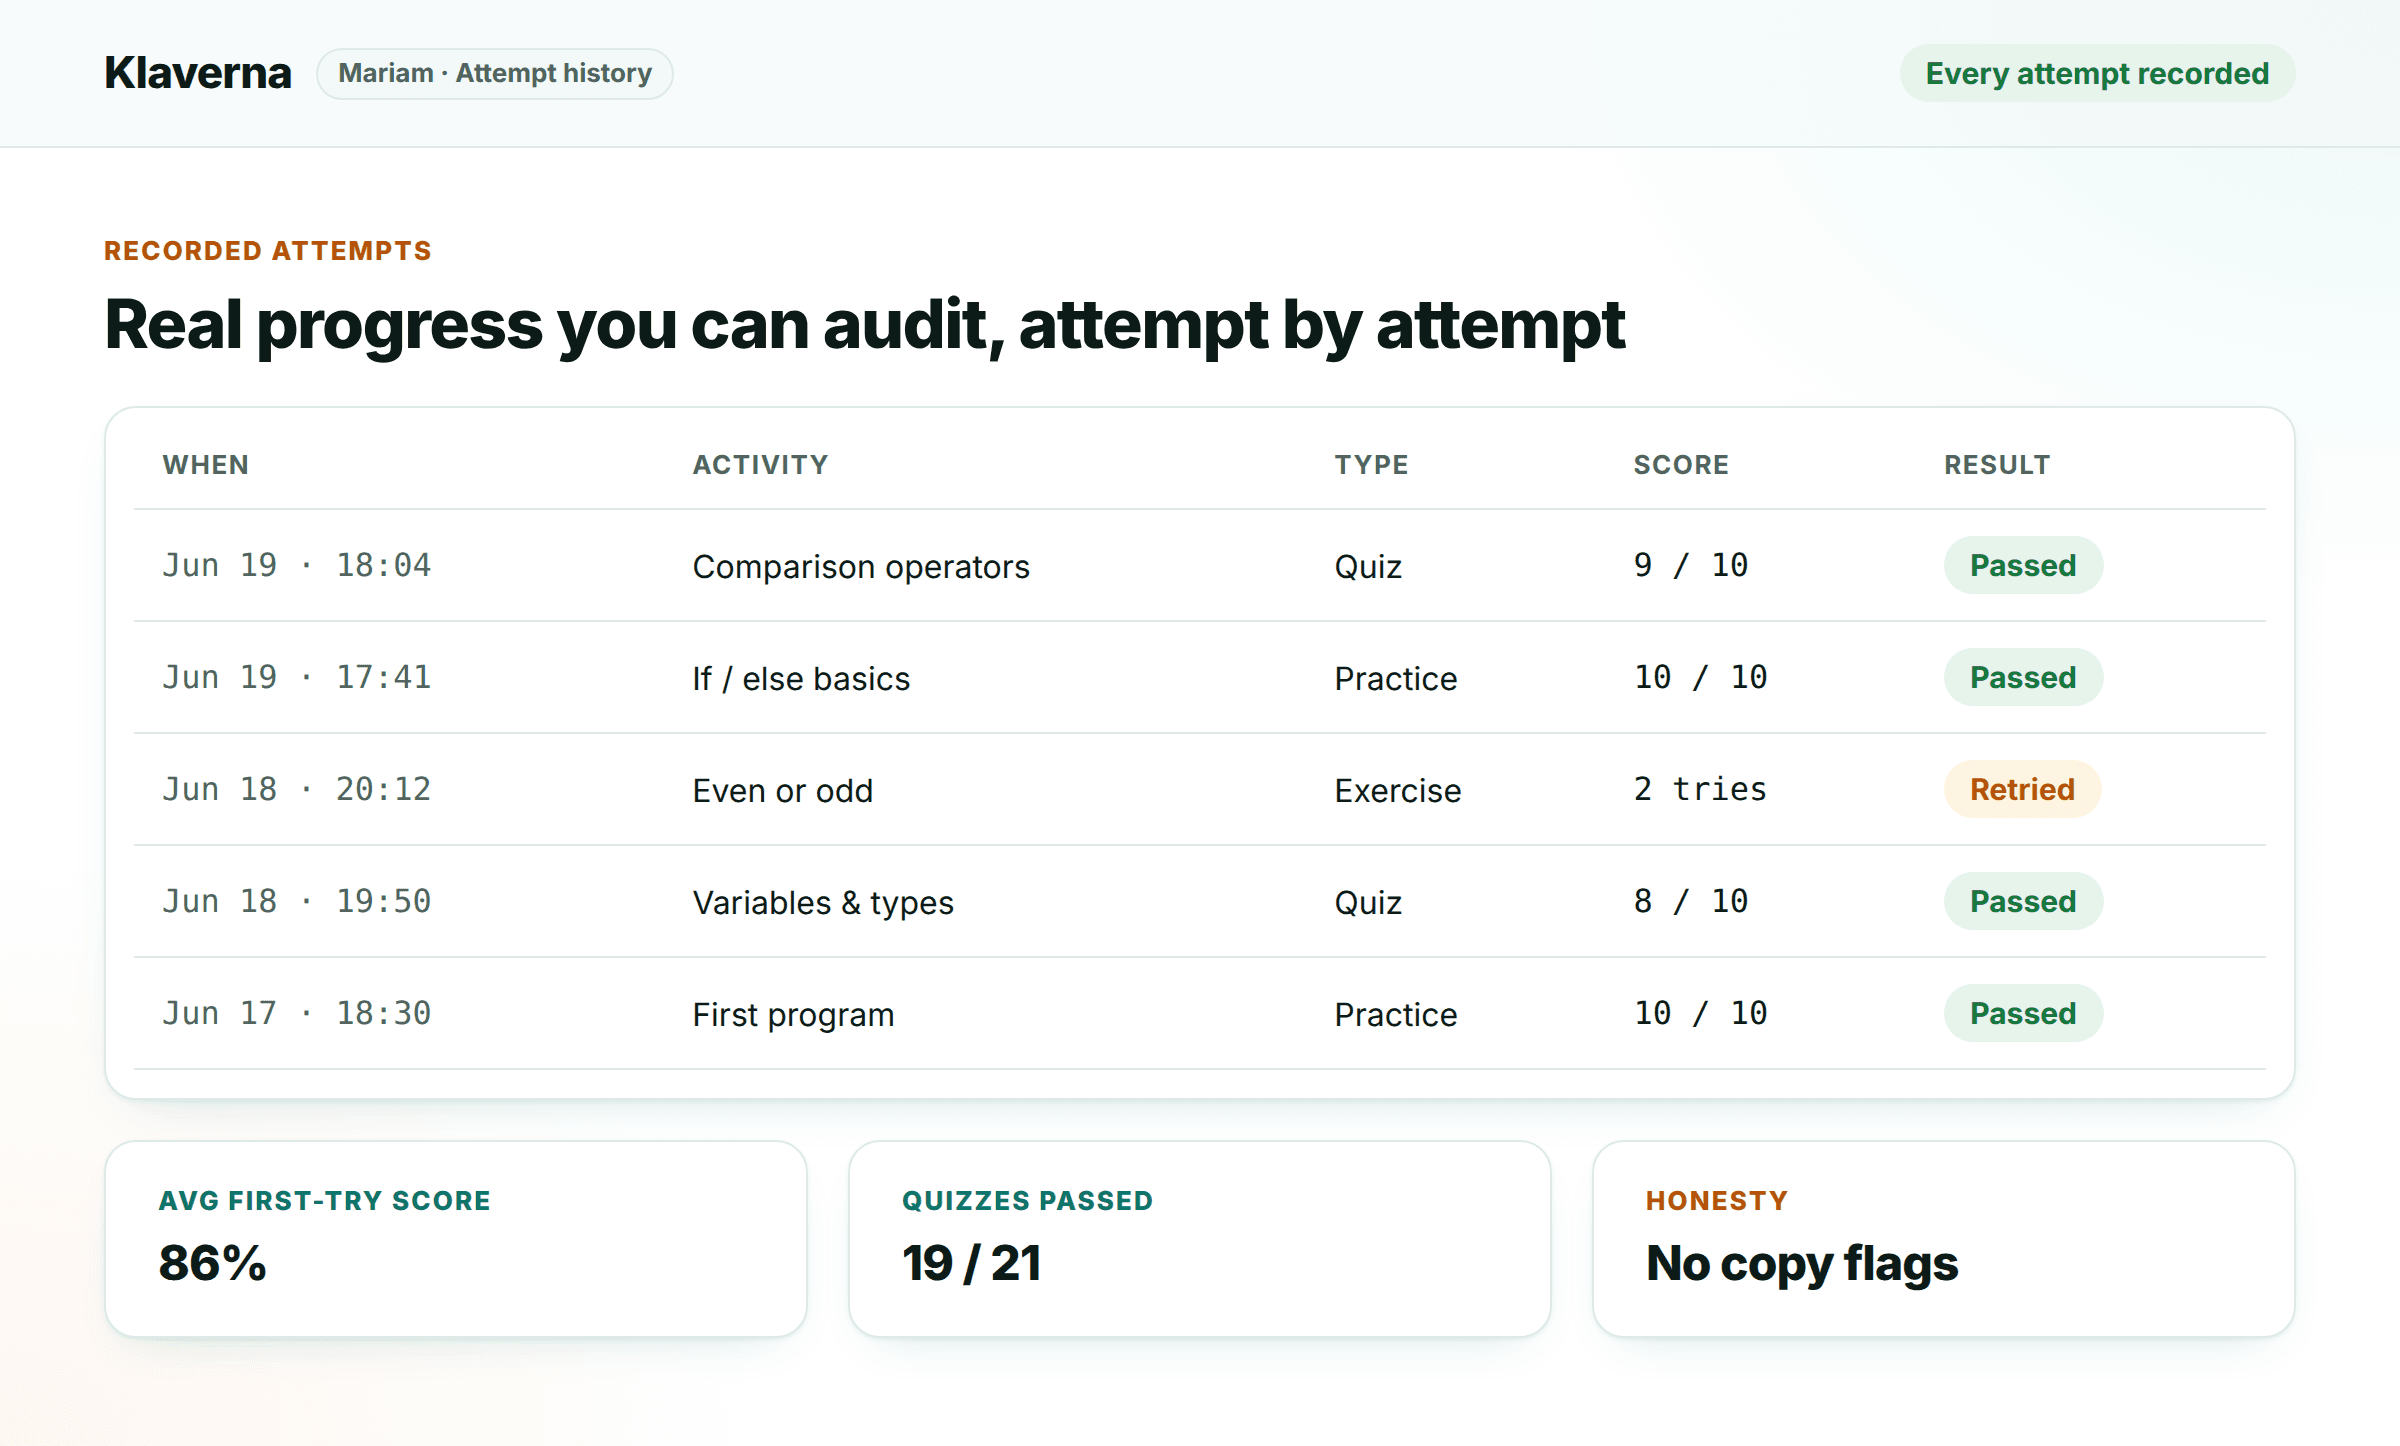The height and width of the screenshot is (1446, 2400).
Task: Select the Jun 18 · 19:50 timestamp
Action: 297,901
